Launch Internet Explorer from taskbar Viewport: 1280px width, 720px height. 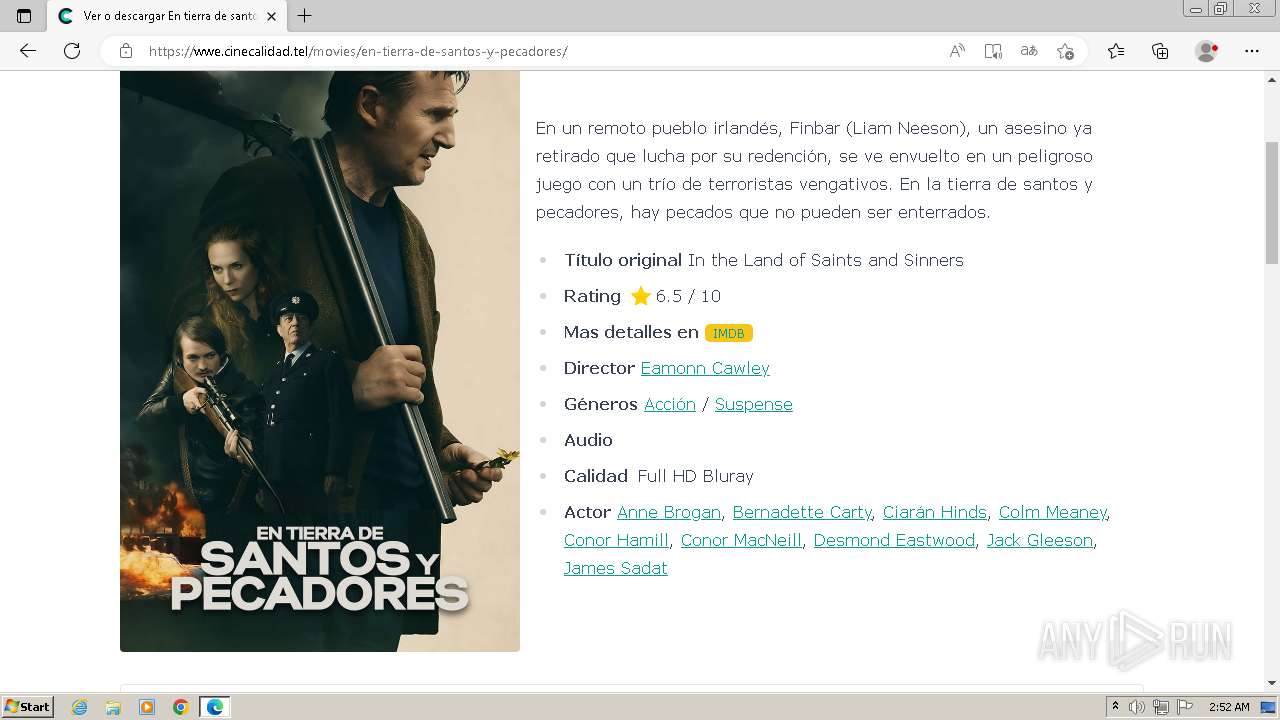pyautogui.click(x=79, y=707)
